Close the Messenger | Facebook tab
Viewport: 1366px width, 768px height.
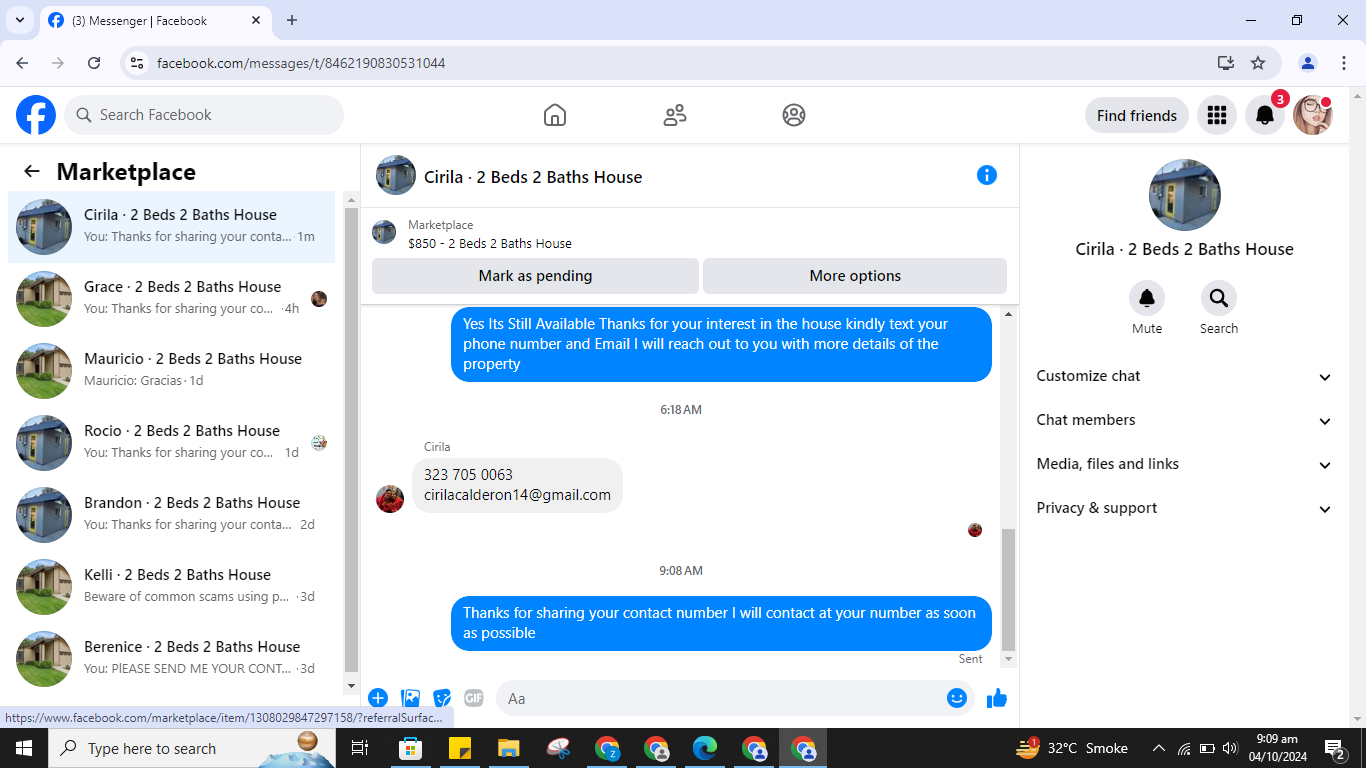click(256, 20)
